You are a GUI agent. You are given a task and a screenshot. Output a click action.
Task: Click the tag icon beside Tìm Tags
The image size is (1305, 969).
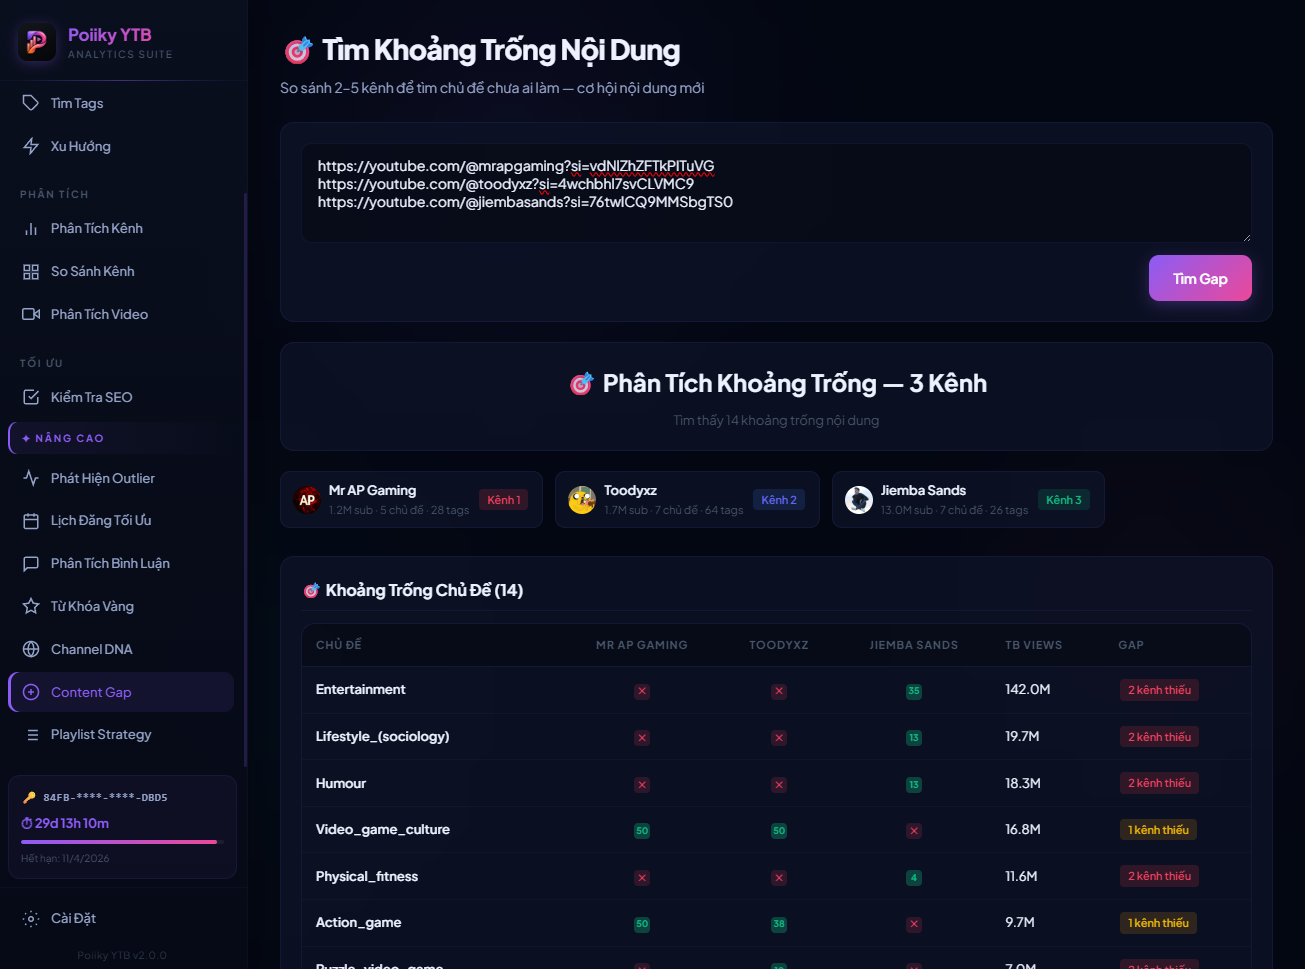(x=31, y=103)
